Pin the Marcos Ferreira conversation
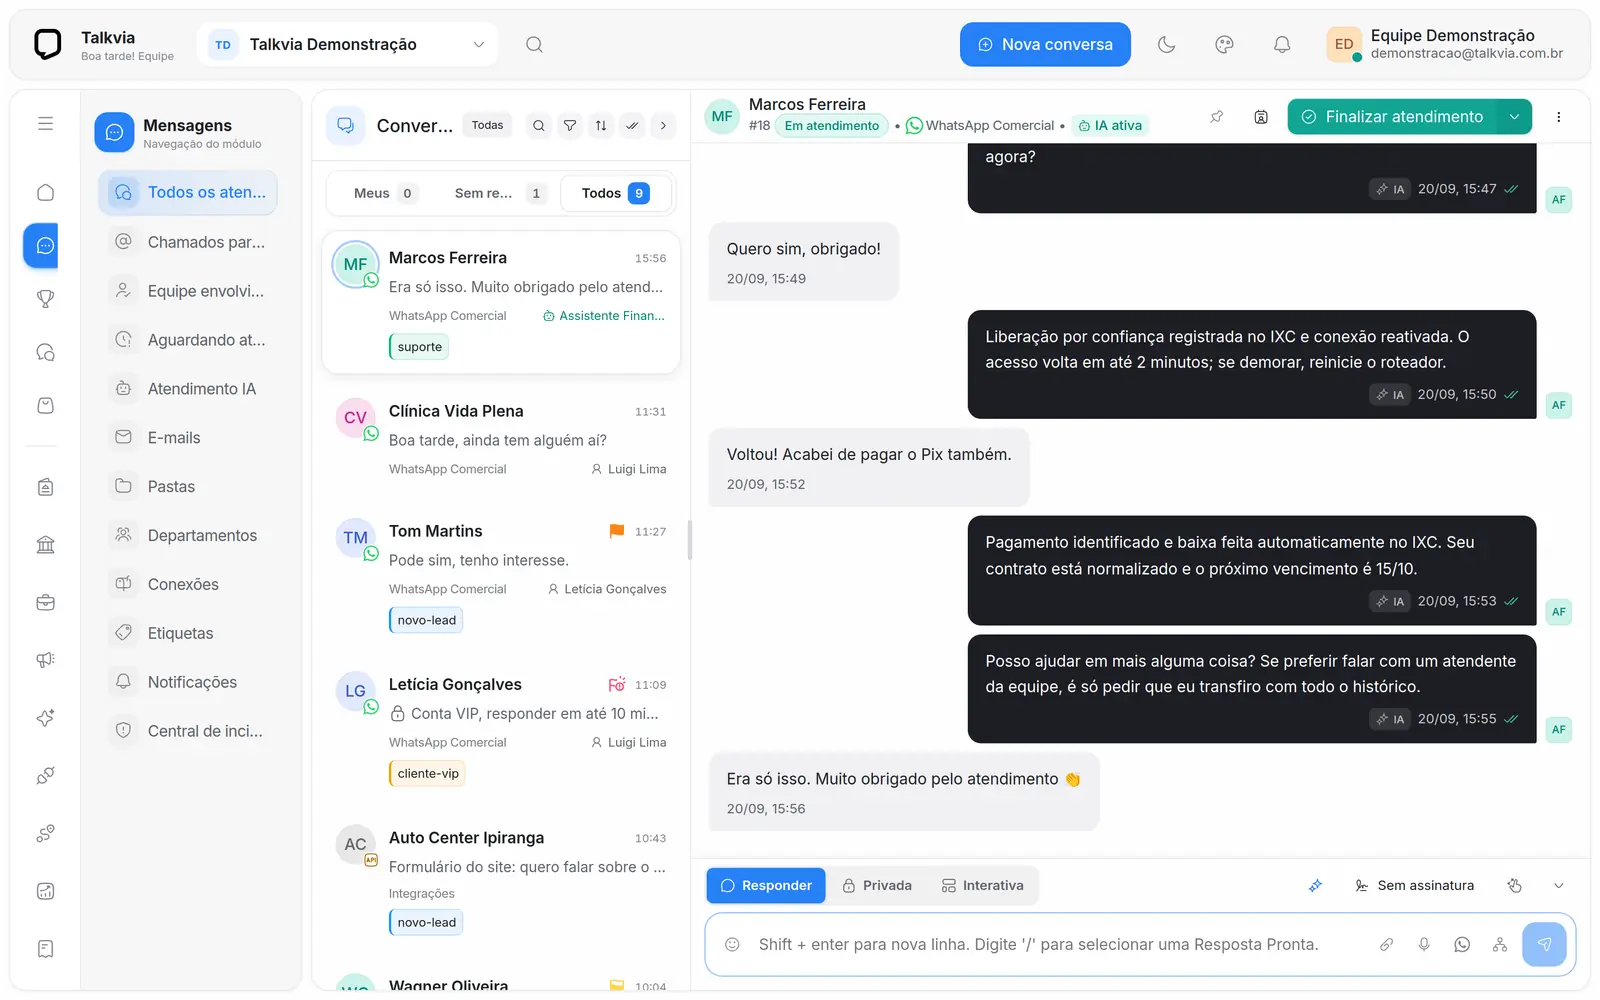The height and width of the screenshot is (1000, 1600). 1217,117
